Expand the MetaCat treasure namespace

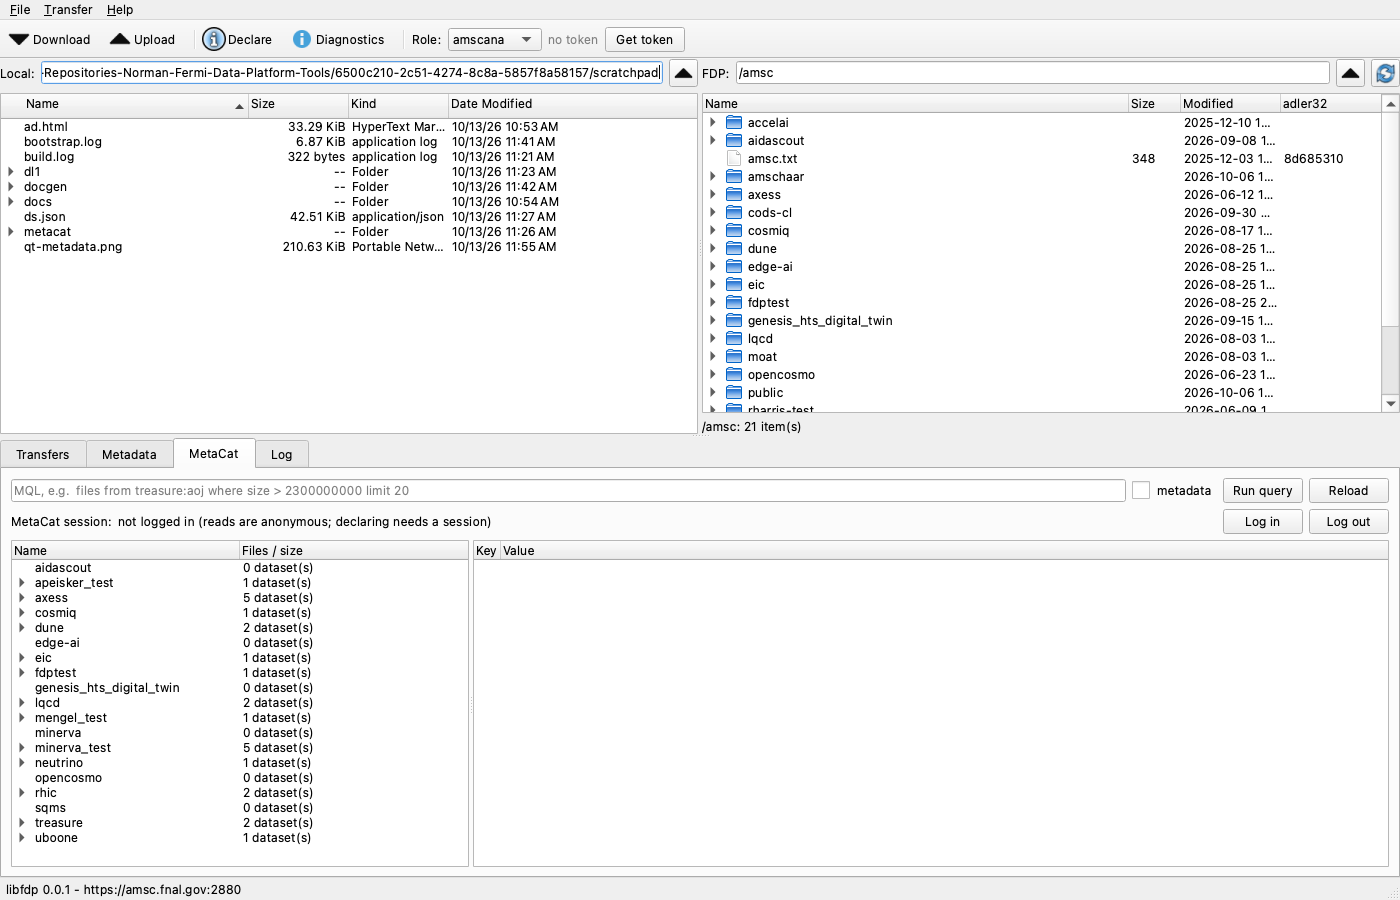22,823
